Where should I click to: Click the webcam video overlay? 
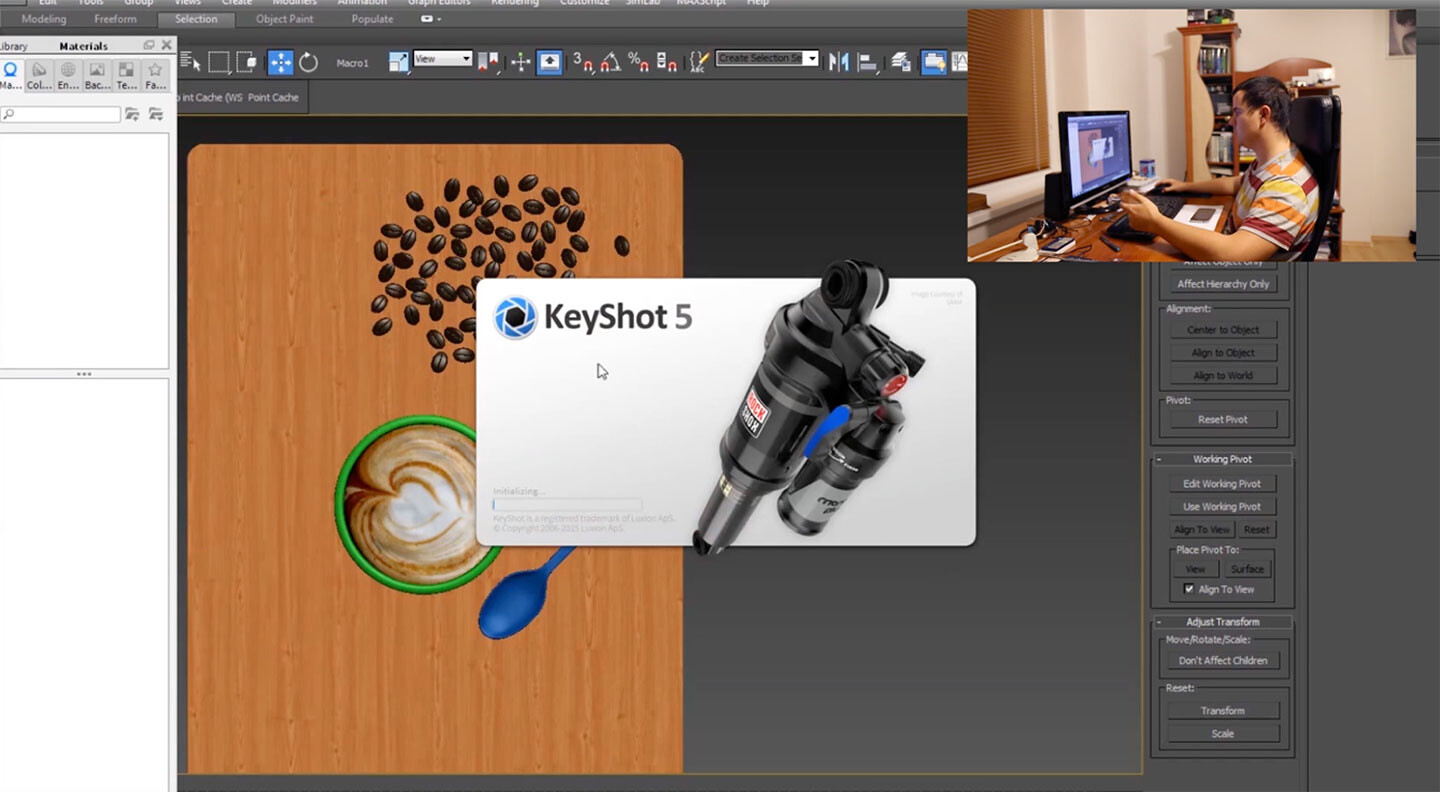1191,135
